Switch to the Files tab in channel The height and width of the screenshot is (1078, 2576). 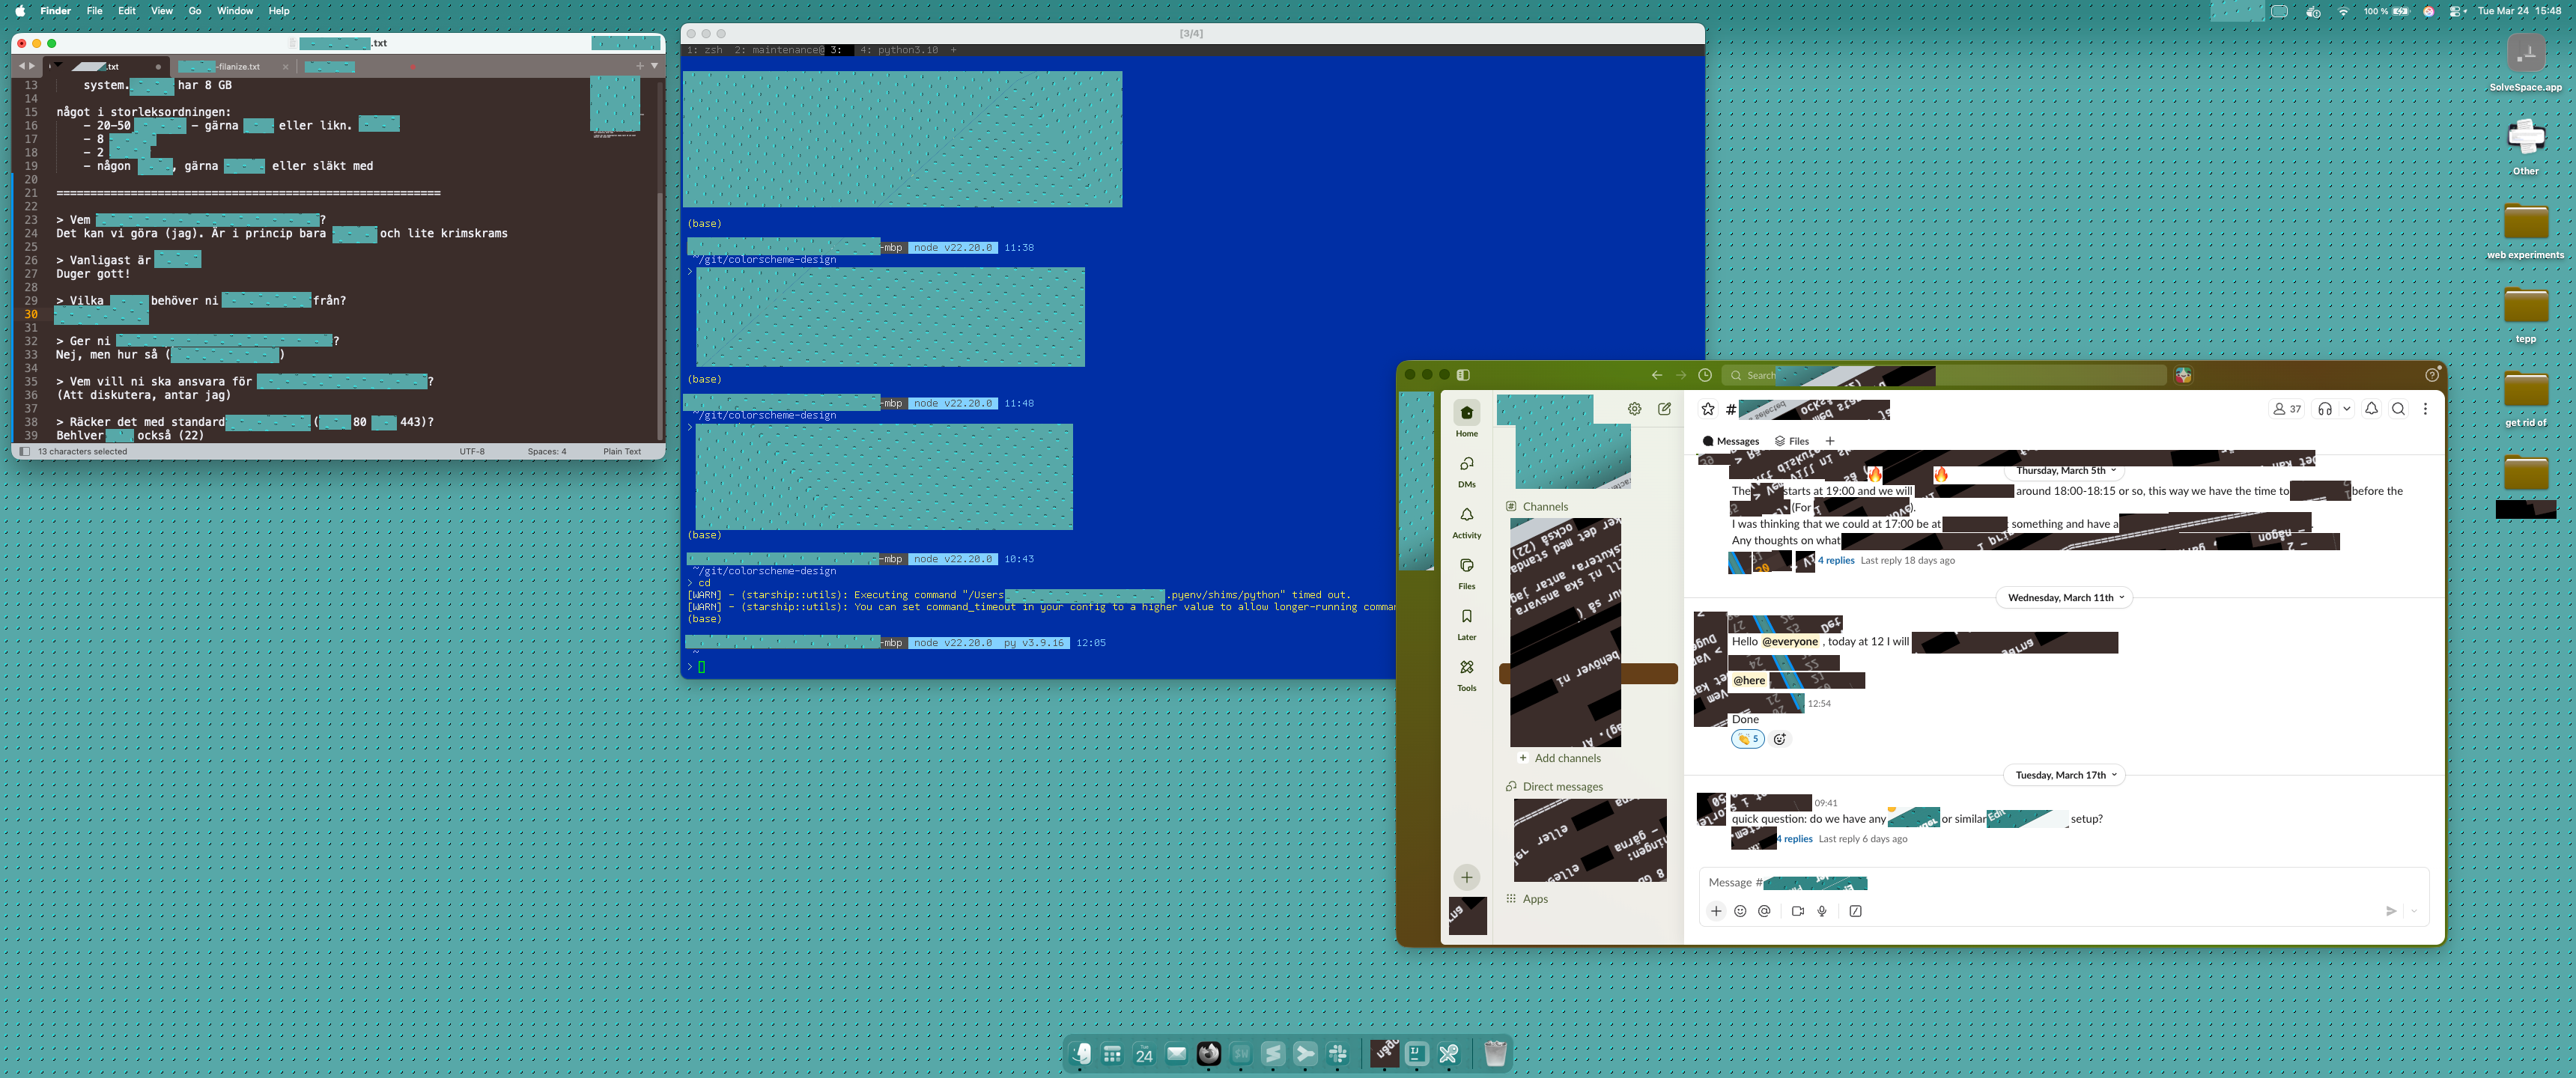1791,441
